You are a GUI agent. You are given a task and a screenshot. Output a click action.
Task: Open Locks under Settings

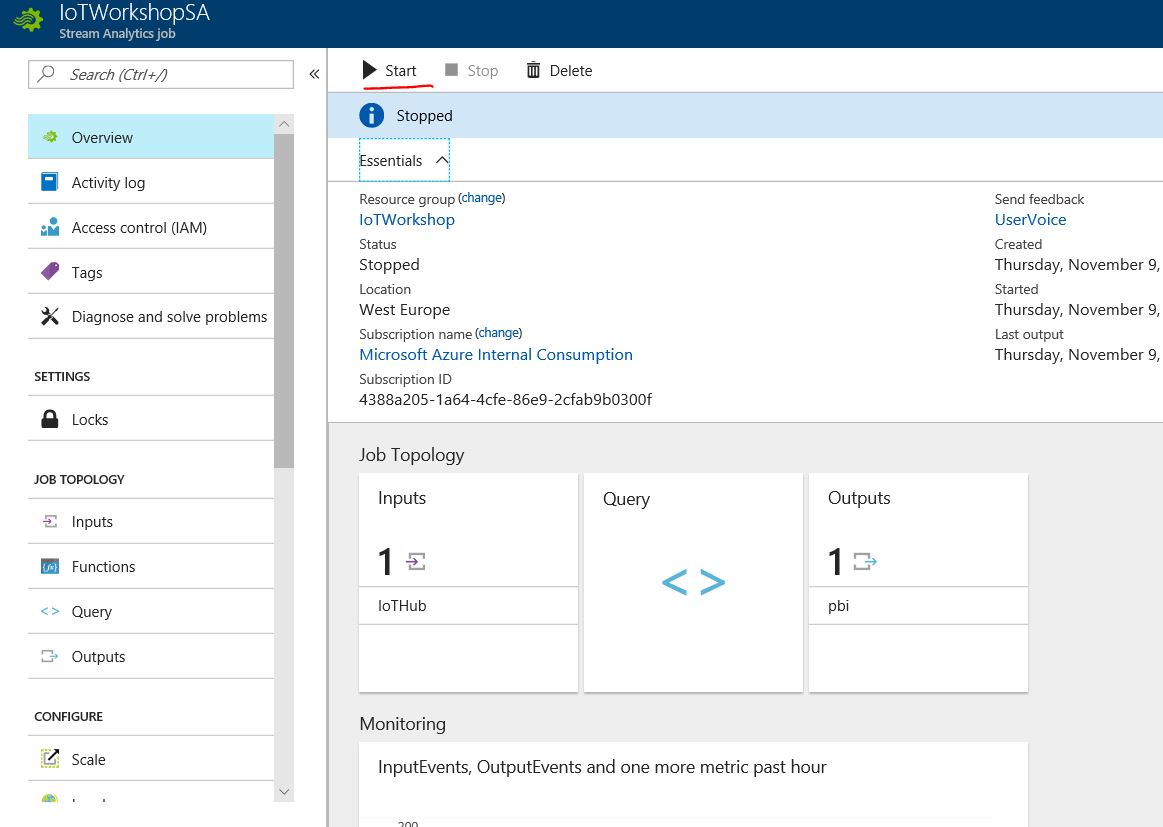coord(151,419)
